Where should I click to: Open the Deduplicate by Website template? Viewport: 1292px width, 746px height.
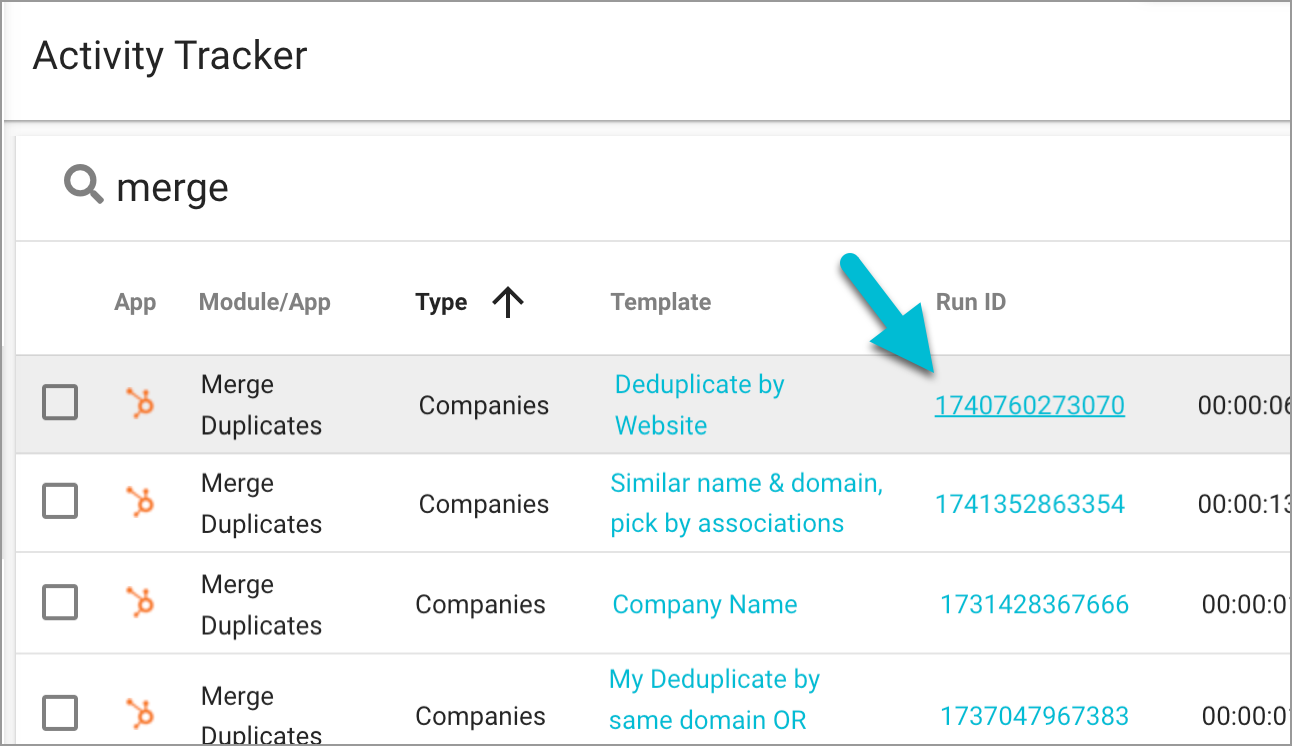(698, 404)
